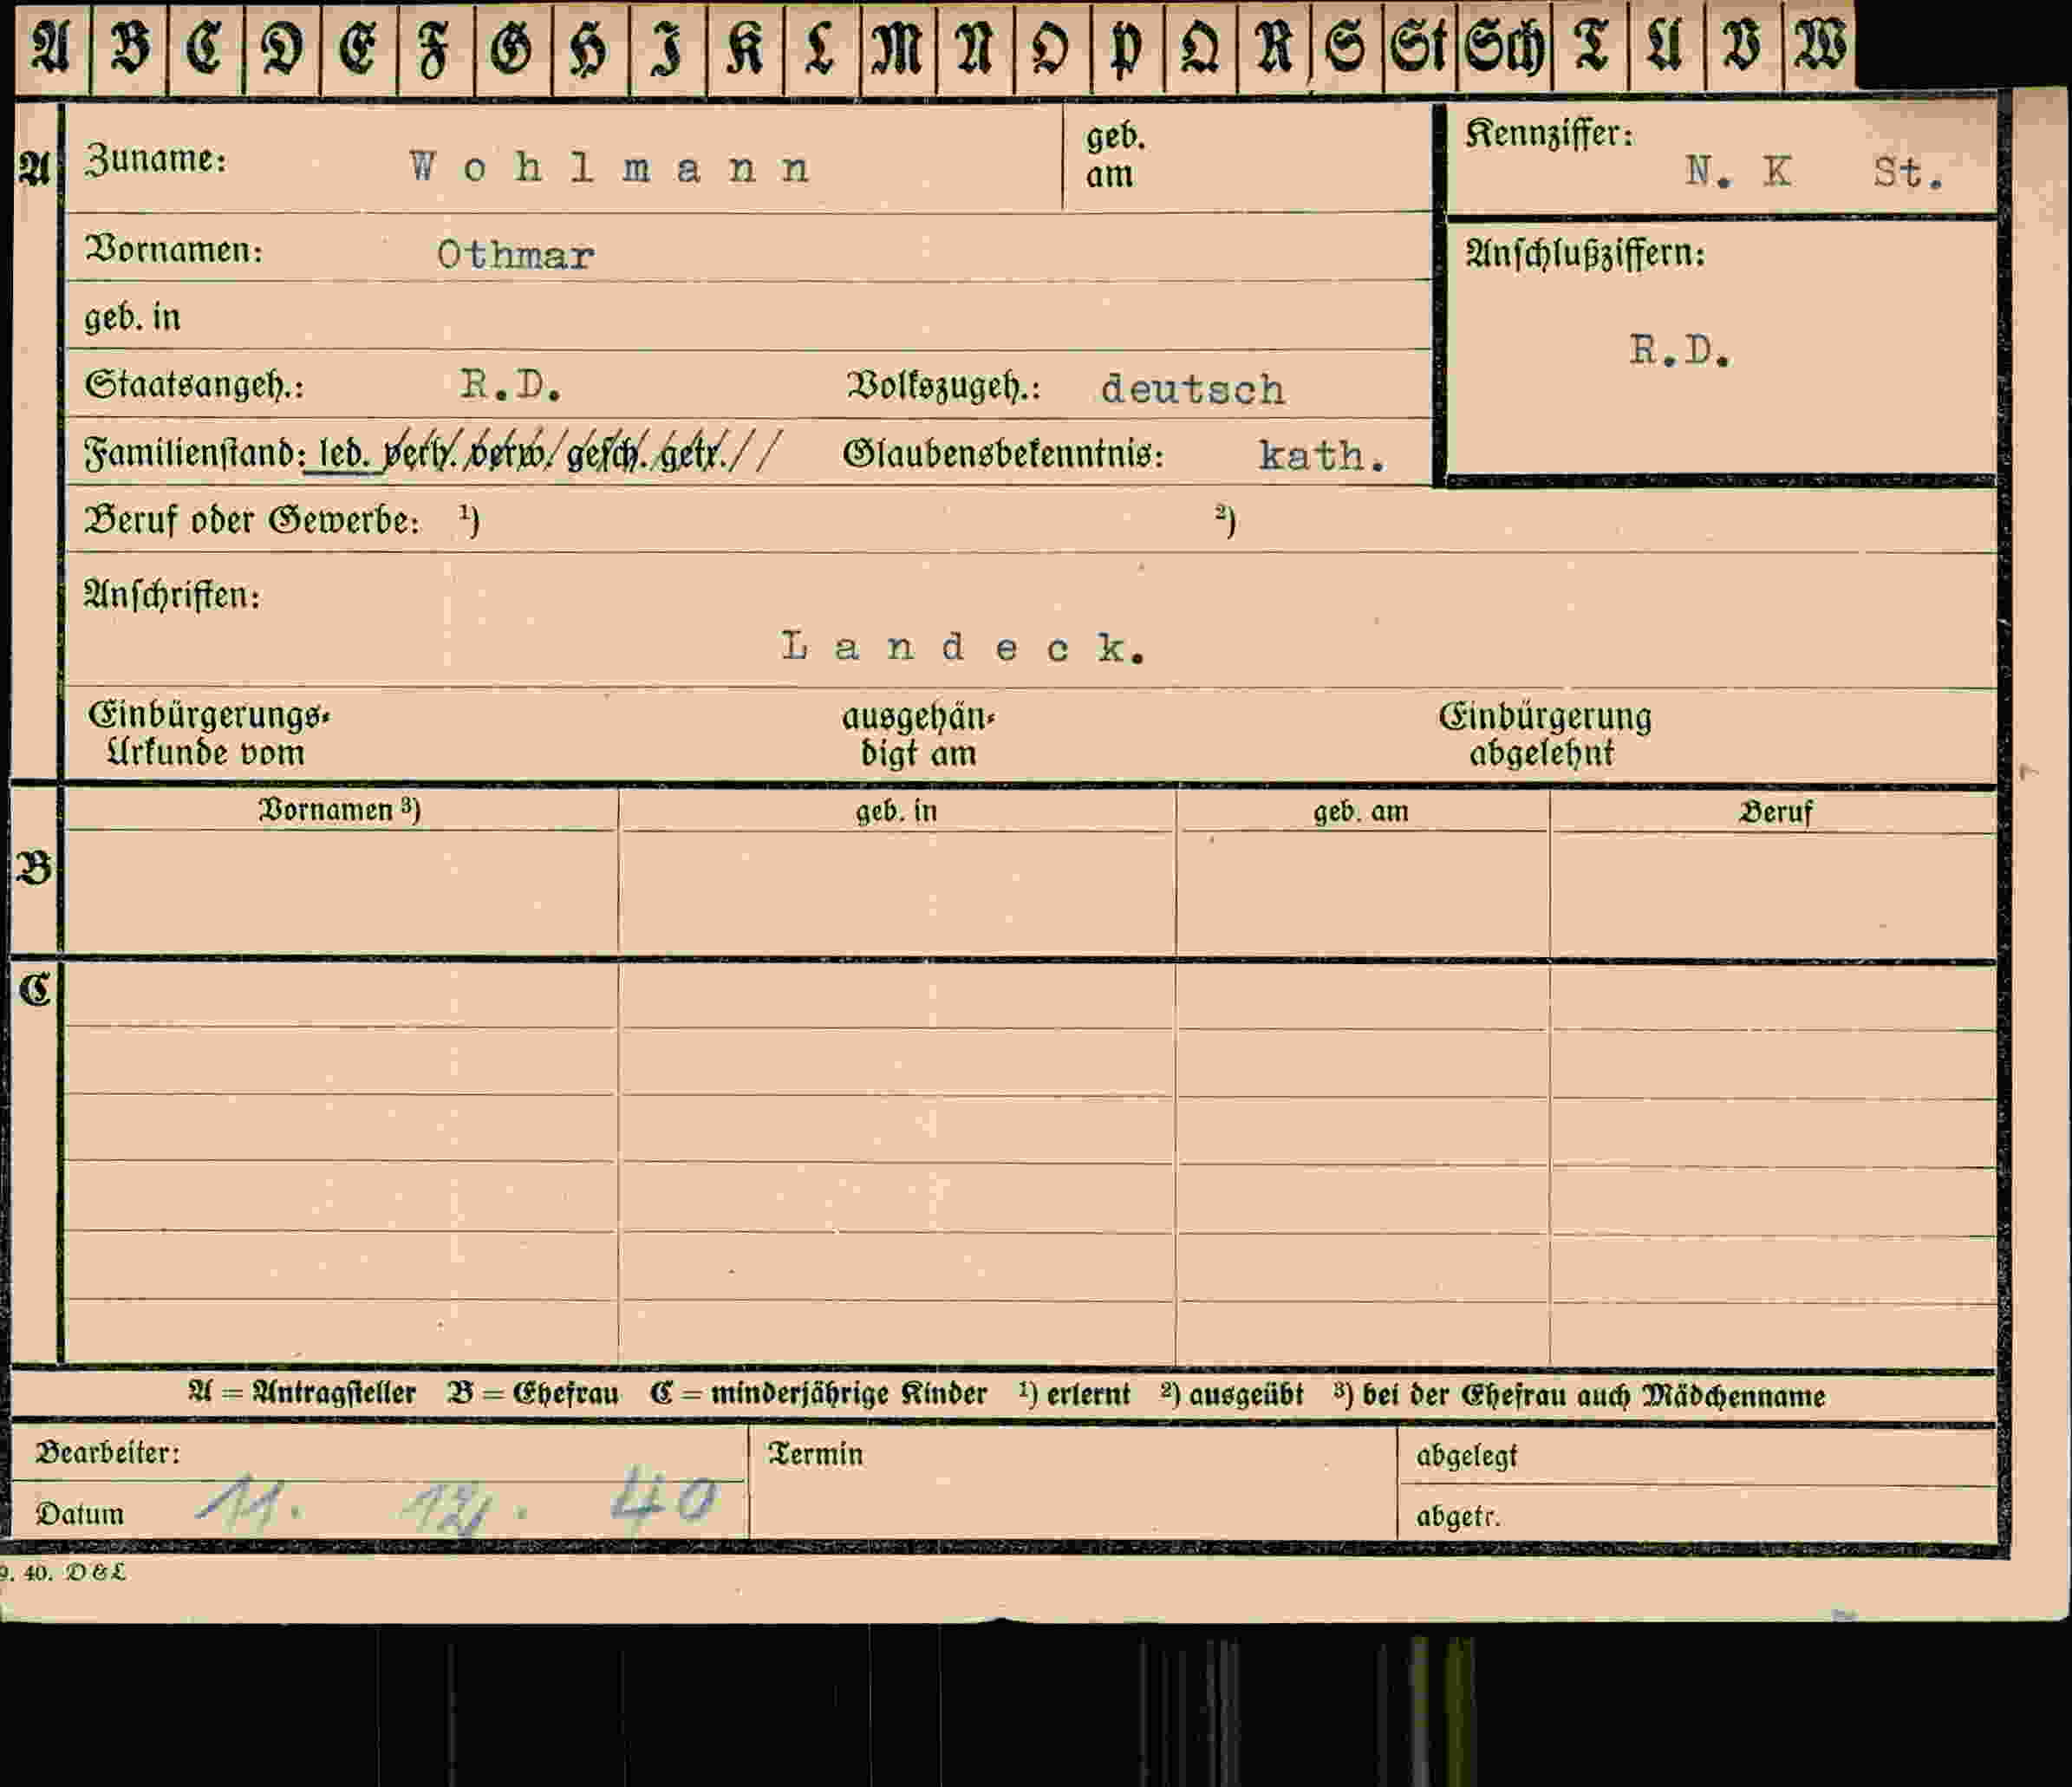This screenshot has width=2072, height=1787.
Task: Click the Datum label
Action: [80, 1514]
